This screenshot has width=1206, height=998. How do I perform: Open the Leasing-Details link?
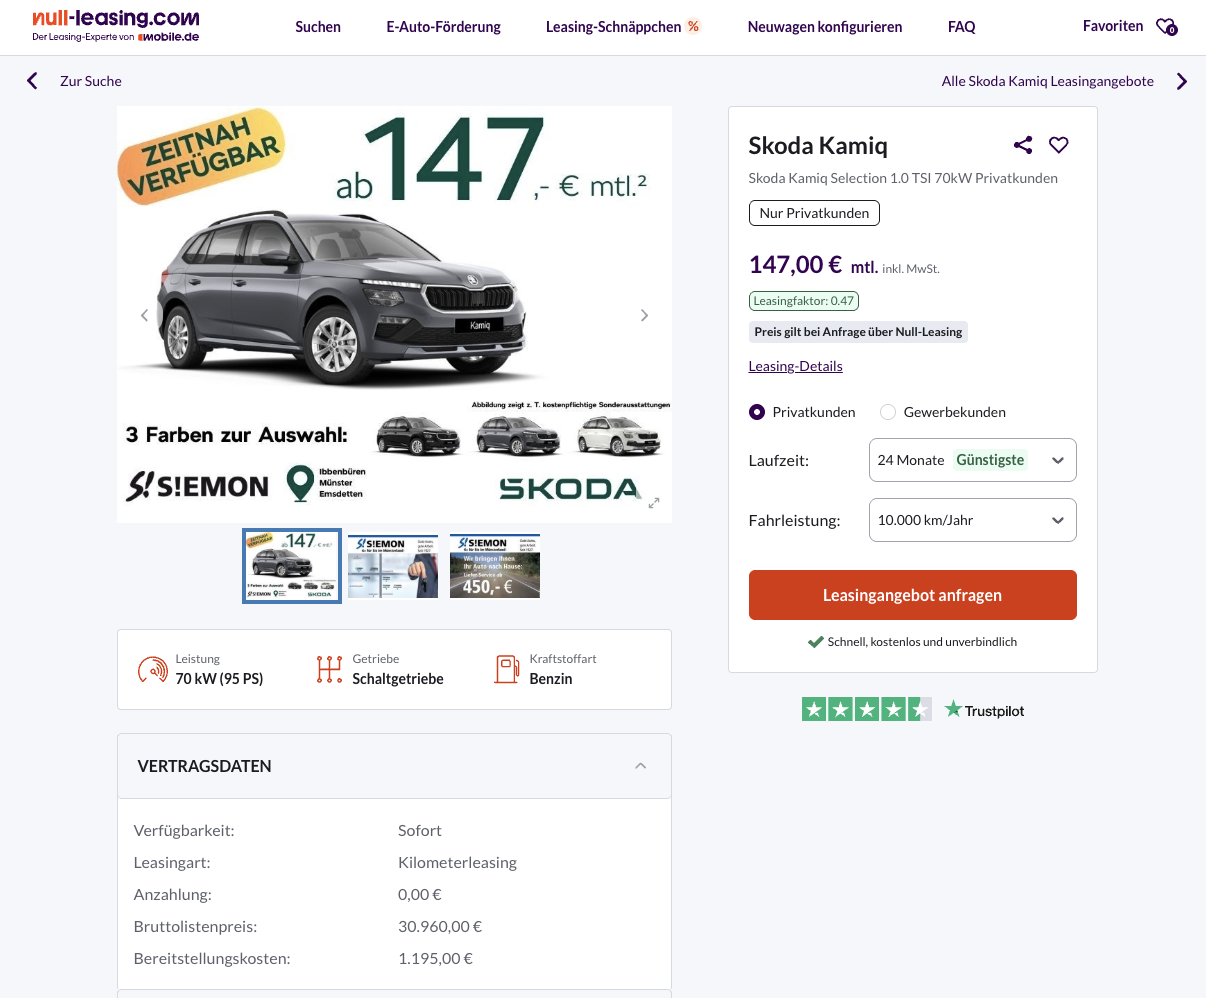tap(795, 366)
